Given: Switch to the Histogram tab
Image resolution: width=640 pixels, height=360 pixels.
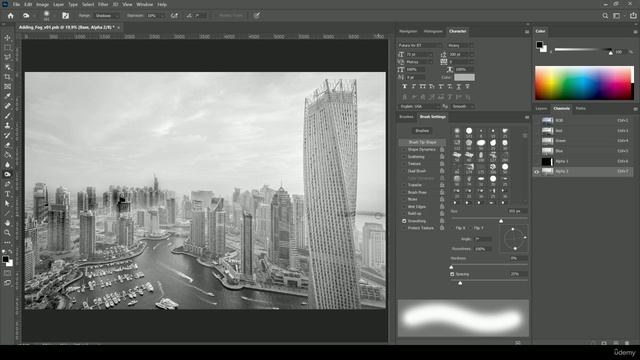Looking at the screenshot, I should click(x=433, y=31).
